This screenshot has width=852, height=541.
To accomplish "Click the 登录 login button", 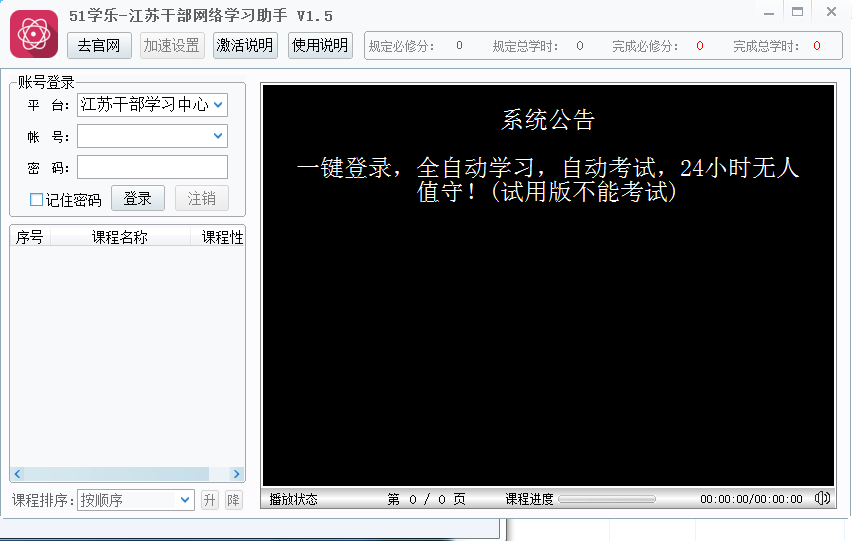I will 138,198.
